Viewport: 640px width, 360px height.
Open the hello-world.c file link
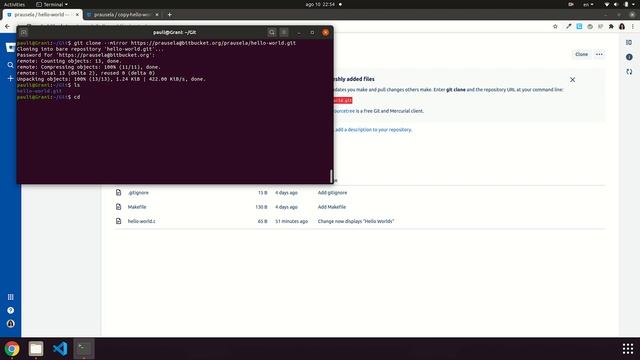[x=141, y=221]
